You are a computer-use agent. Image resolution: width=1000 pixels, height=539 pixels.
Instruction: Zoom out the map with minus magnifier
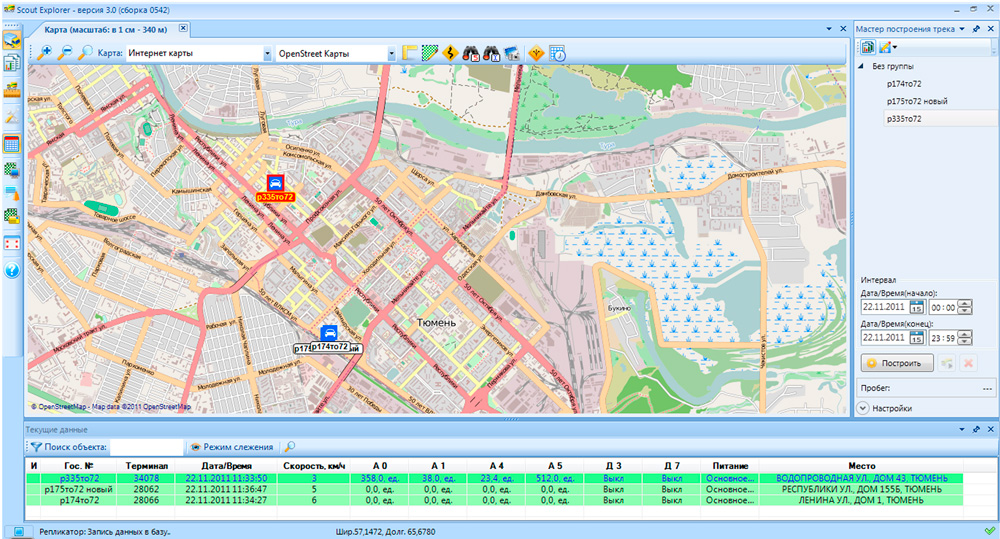64,54
